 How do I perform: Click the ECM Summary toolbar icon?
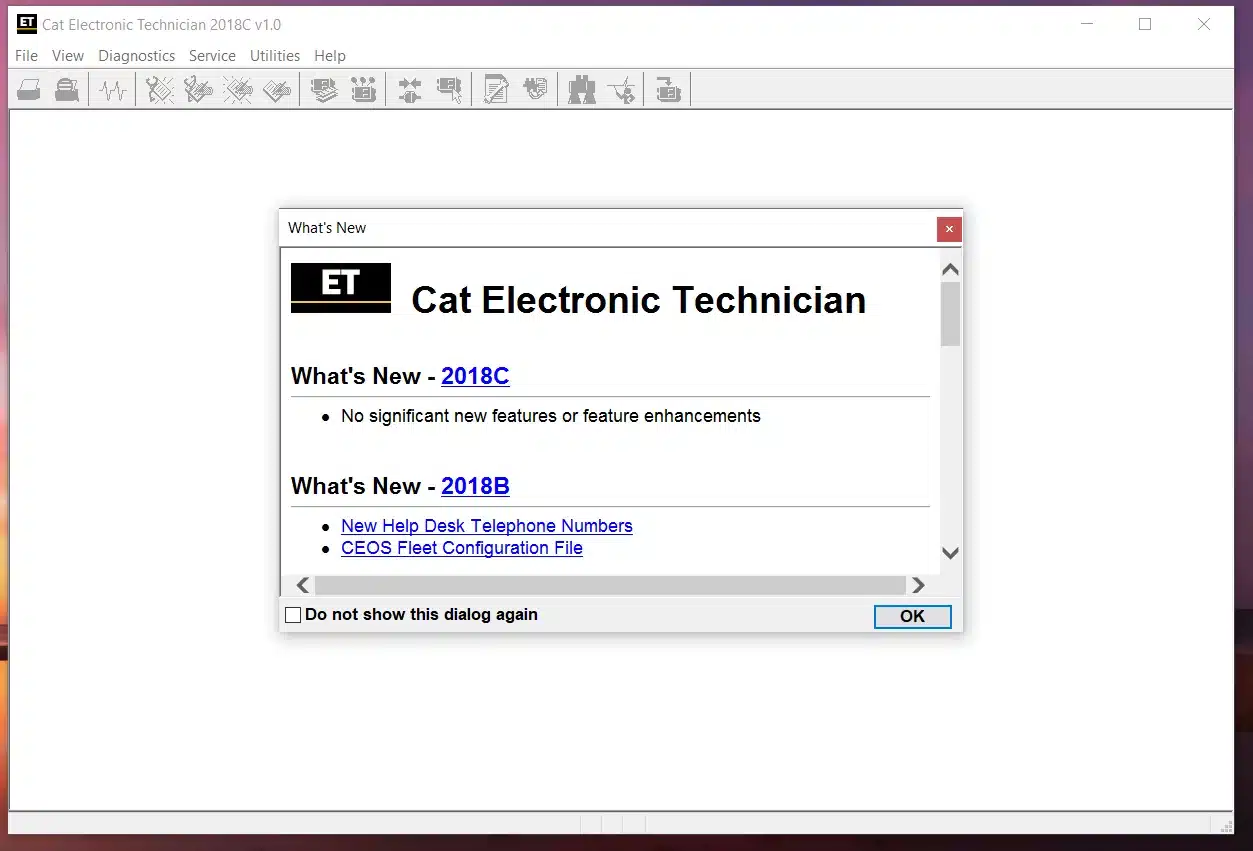[322, 89]
